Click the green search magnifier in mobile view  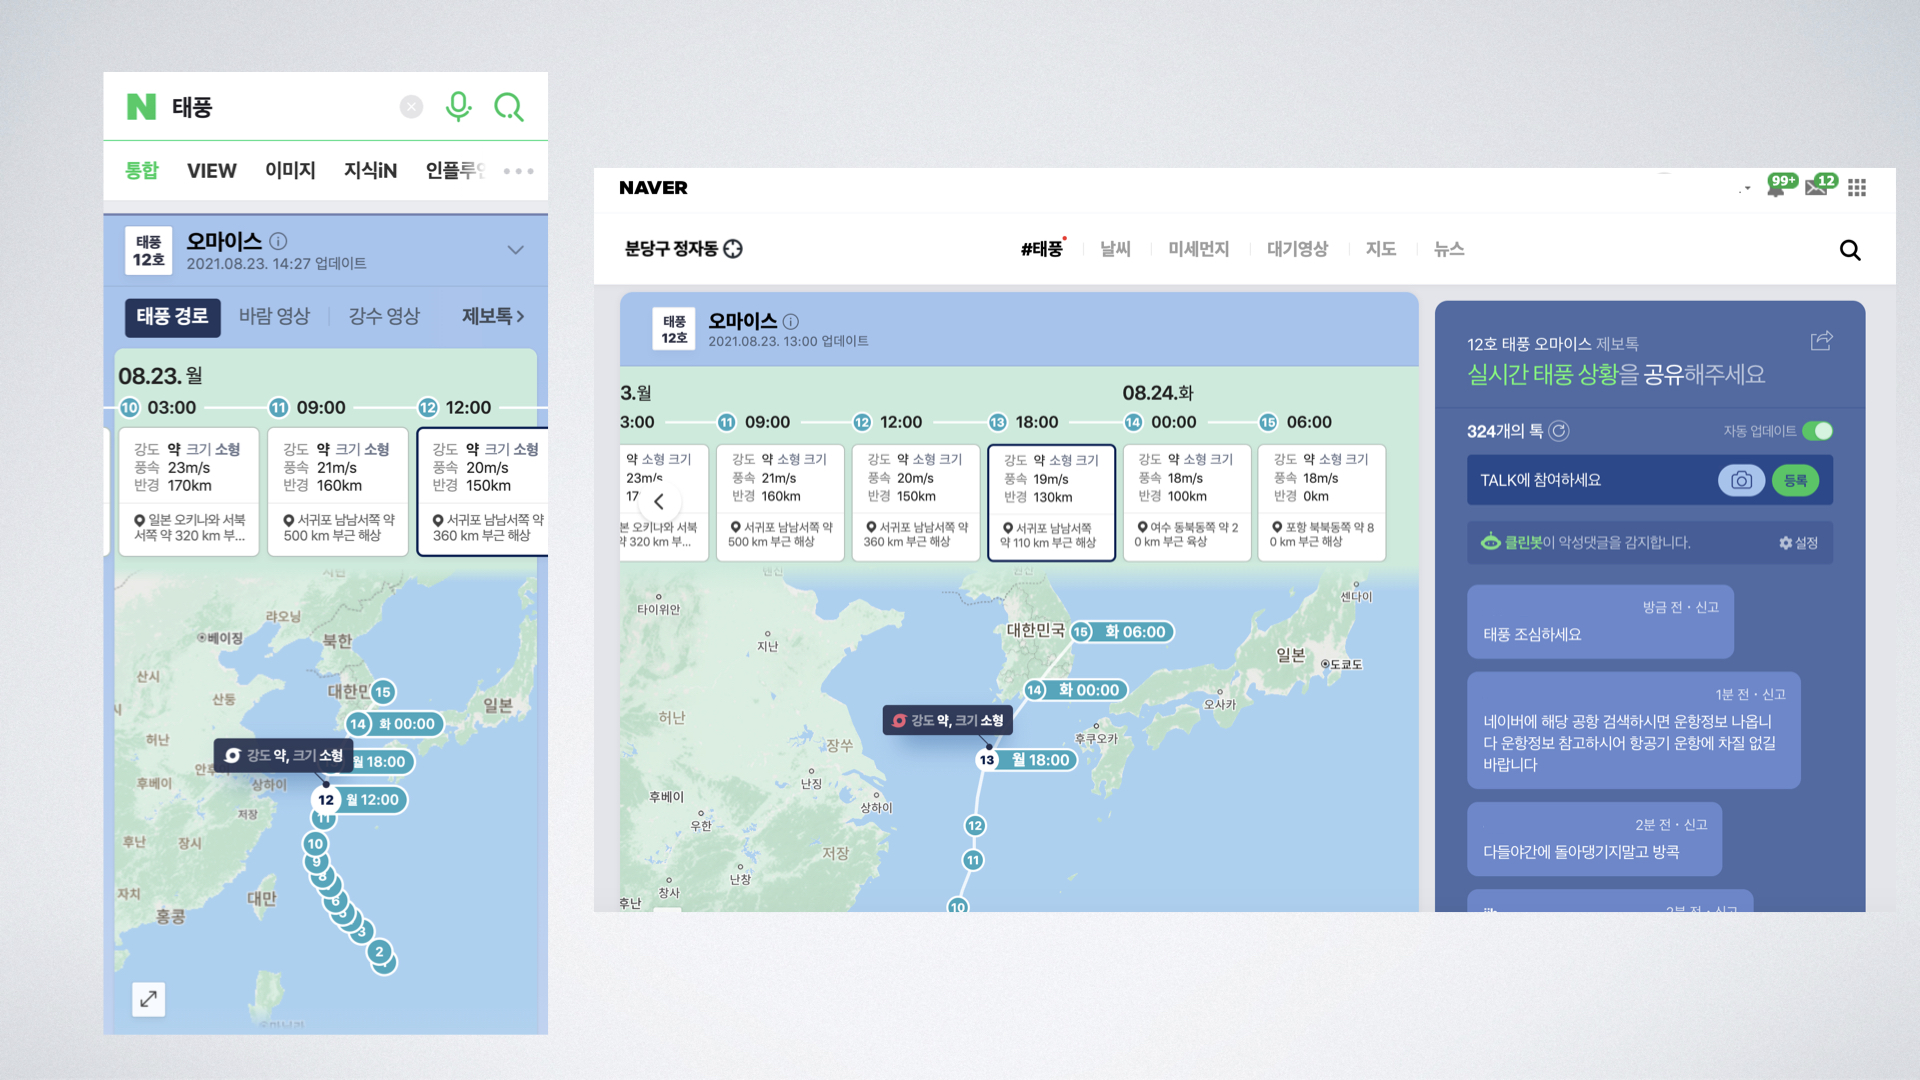(509, 107)
